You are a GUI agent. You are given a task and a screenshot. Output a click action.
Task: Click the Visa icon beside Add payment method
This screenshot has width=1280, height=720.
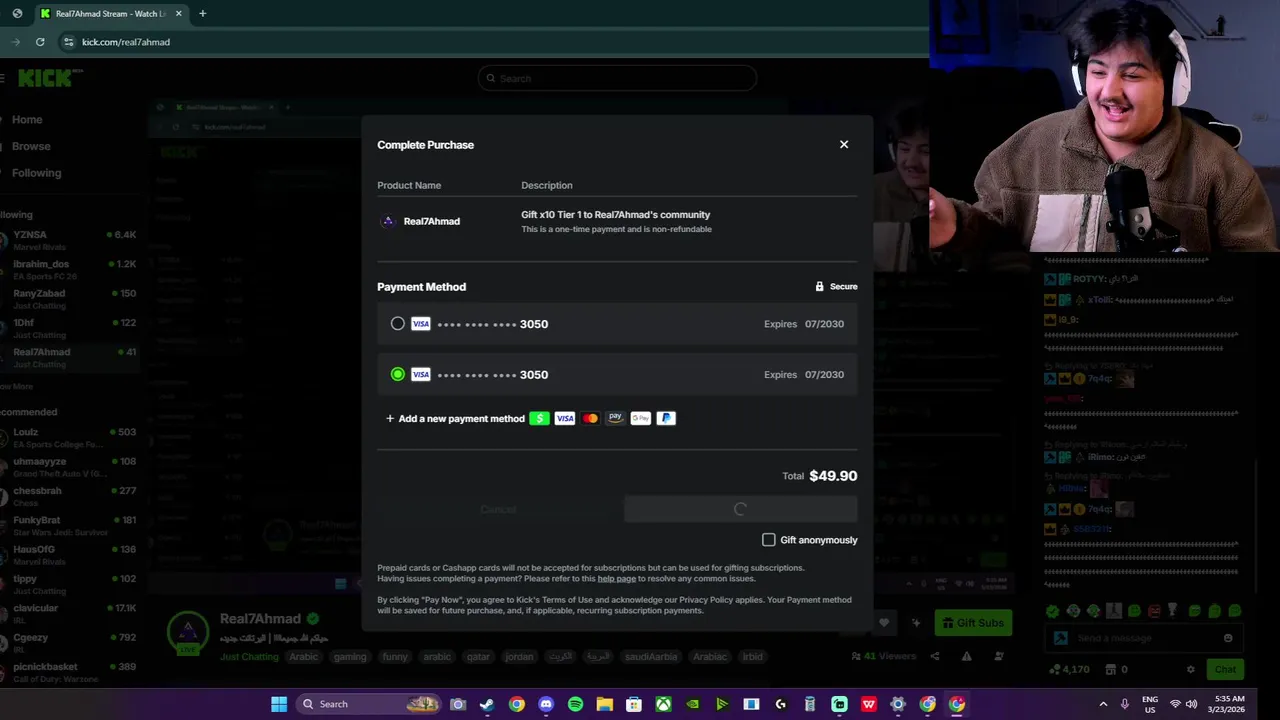(565, 419)
